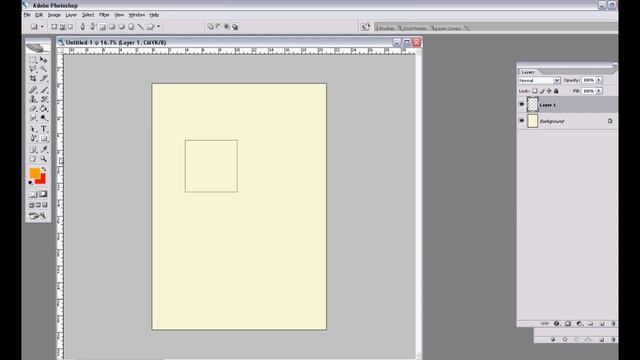Hide Layer 1 with its eye icon
This screenshot has height=360, width=640.
click(x=522, y=104)
